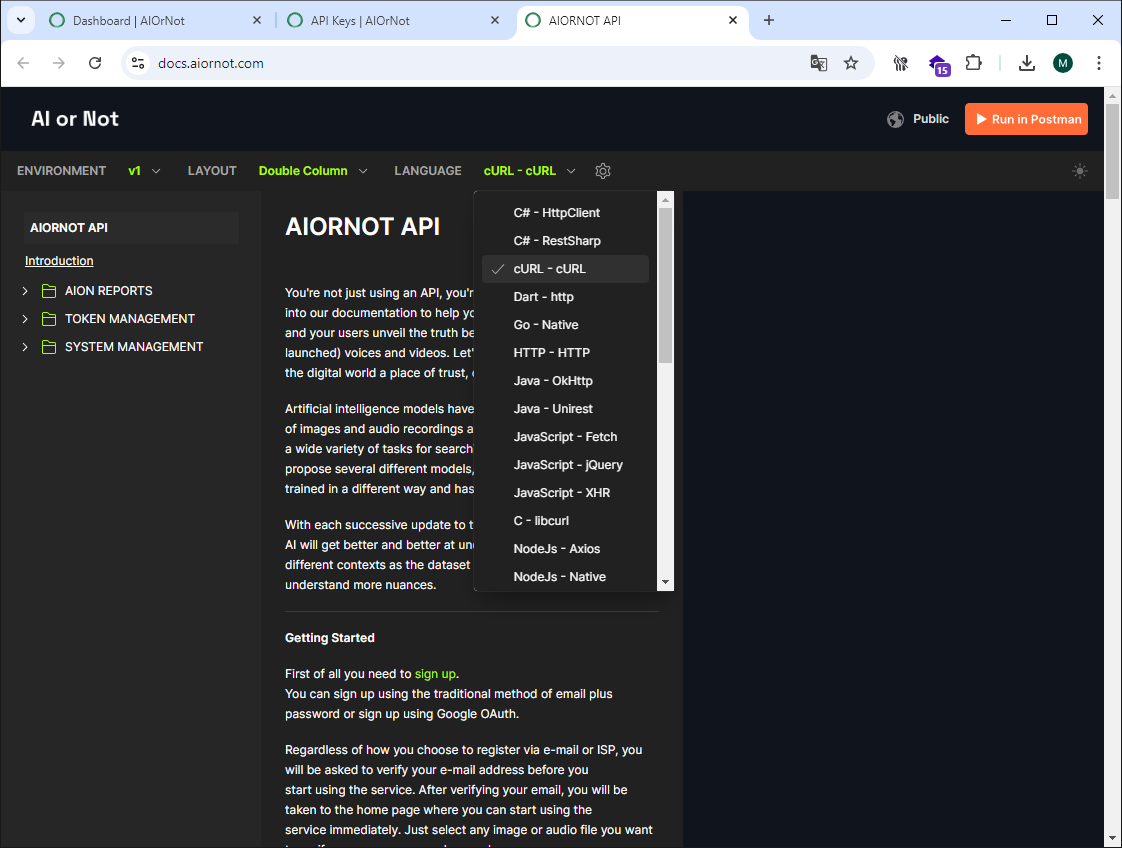This screenshot has height=848, width=1122.
Task: Follow the green sign up link
Action: click(435, 673)
